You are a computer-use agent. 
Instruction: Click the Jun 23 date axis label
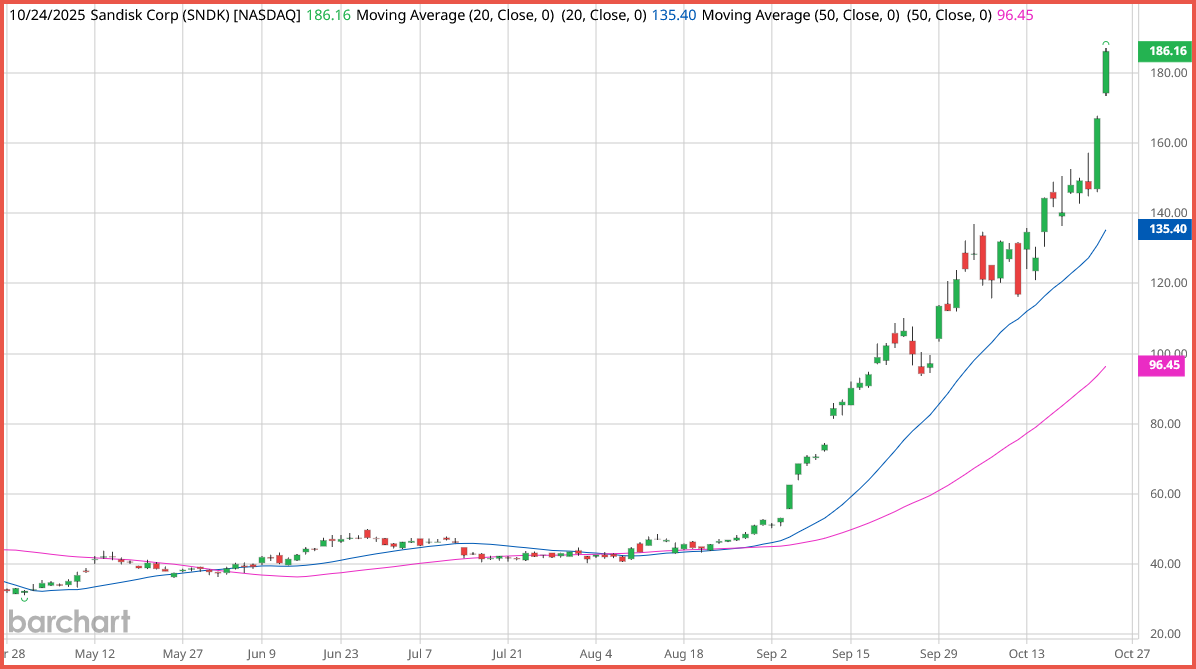(341, 652)
